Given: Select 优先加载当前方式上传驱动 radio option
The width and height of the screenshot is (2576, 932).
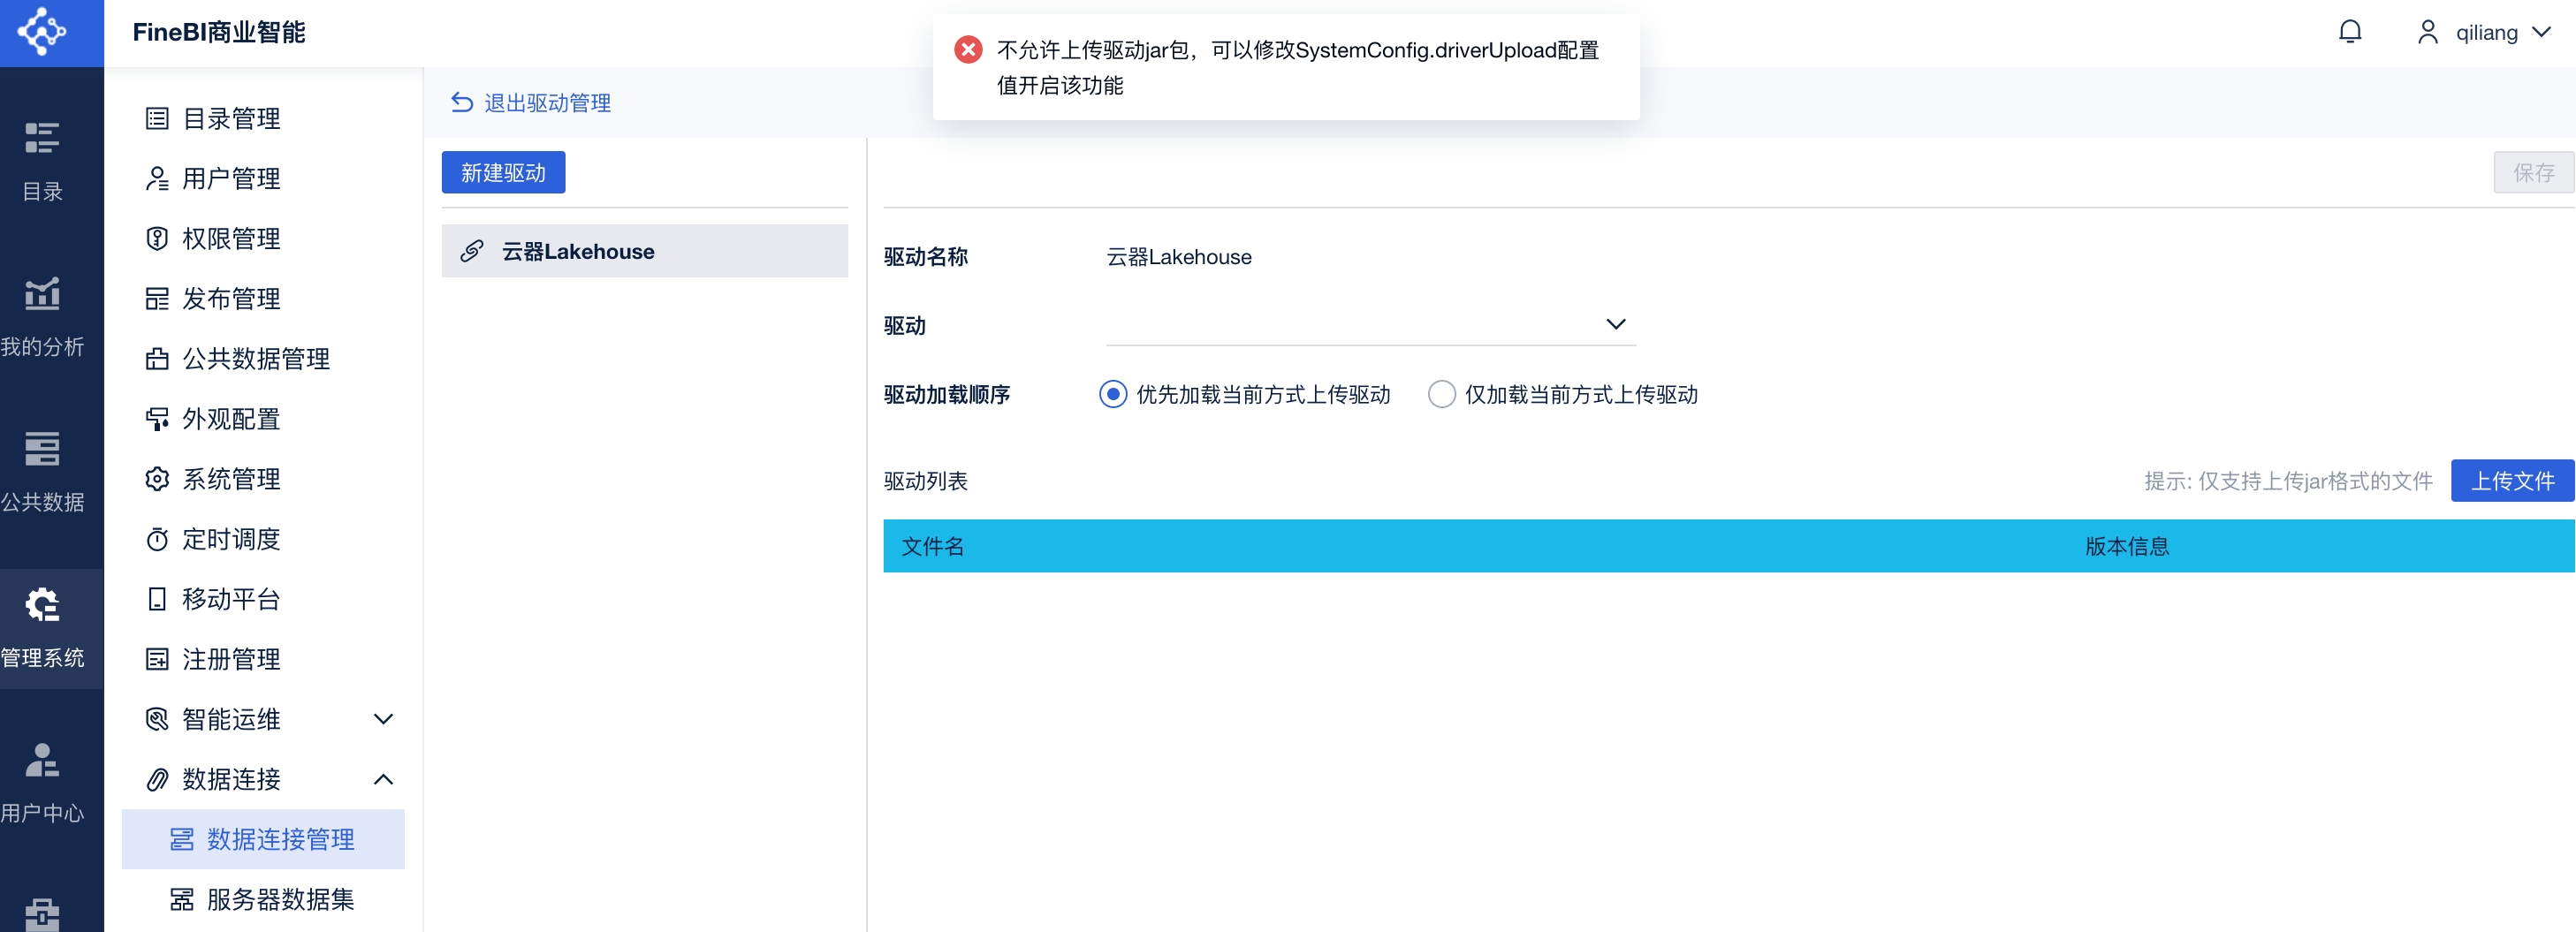Looking at the screenshot, I should tap(1112, 394).
